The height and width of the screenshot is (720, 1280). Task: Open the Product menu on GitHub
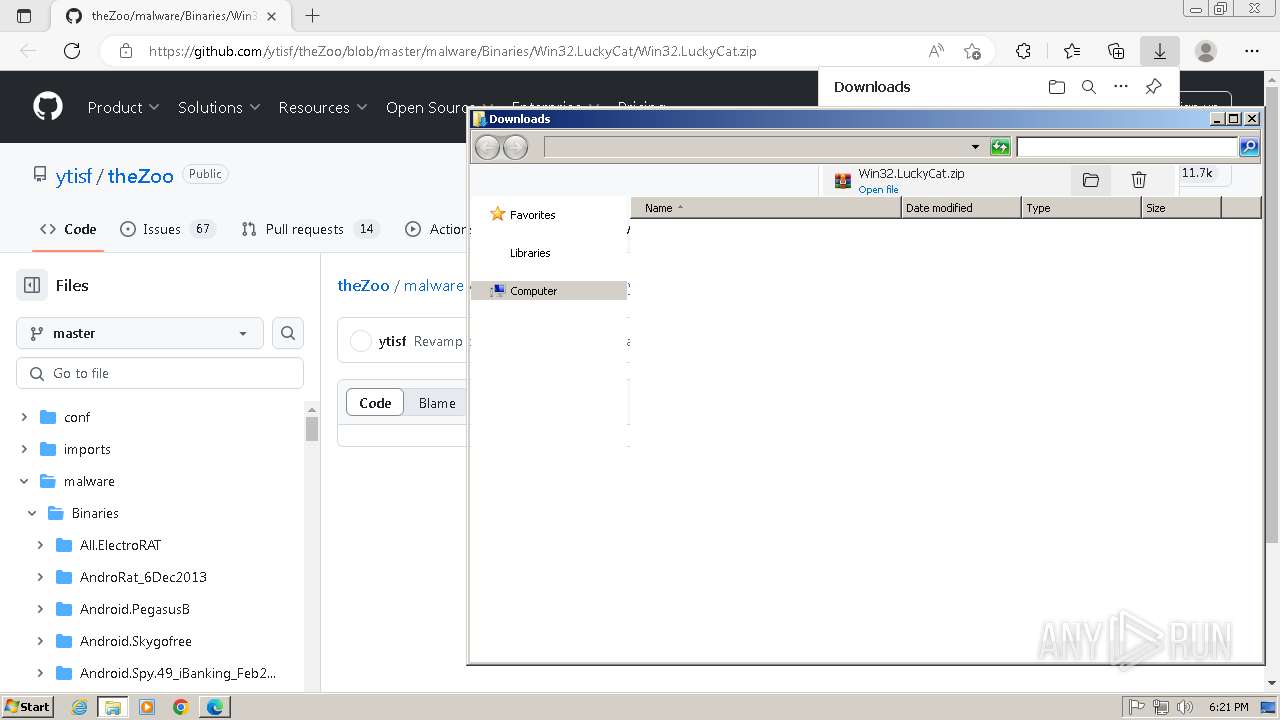tap(123, 107)
